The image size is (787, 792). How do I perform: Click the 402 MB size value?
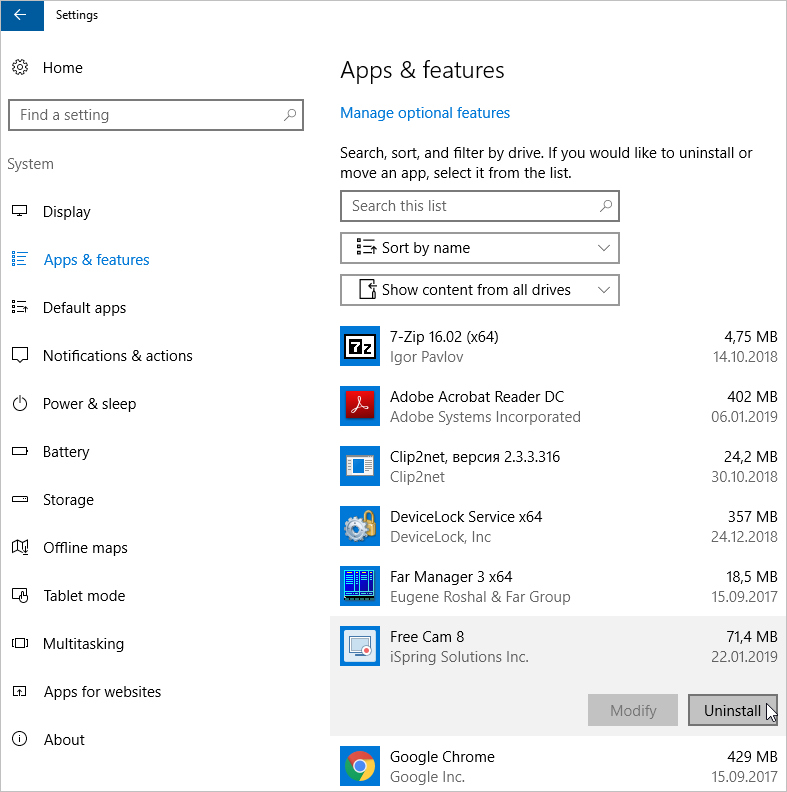pyautogui.click(x=752, y=397)
